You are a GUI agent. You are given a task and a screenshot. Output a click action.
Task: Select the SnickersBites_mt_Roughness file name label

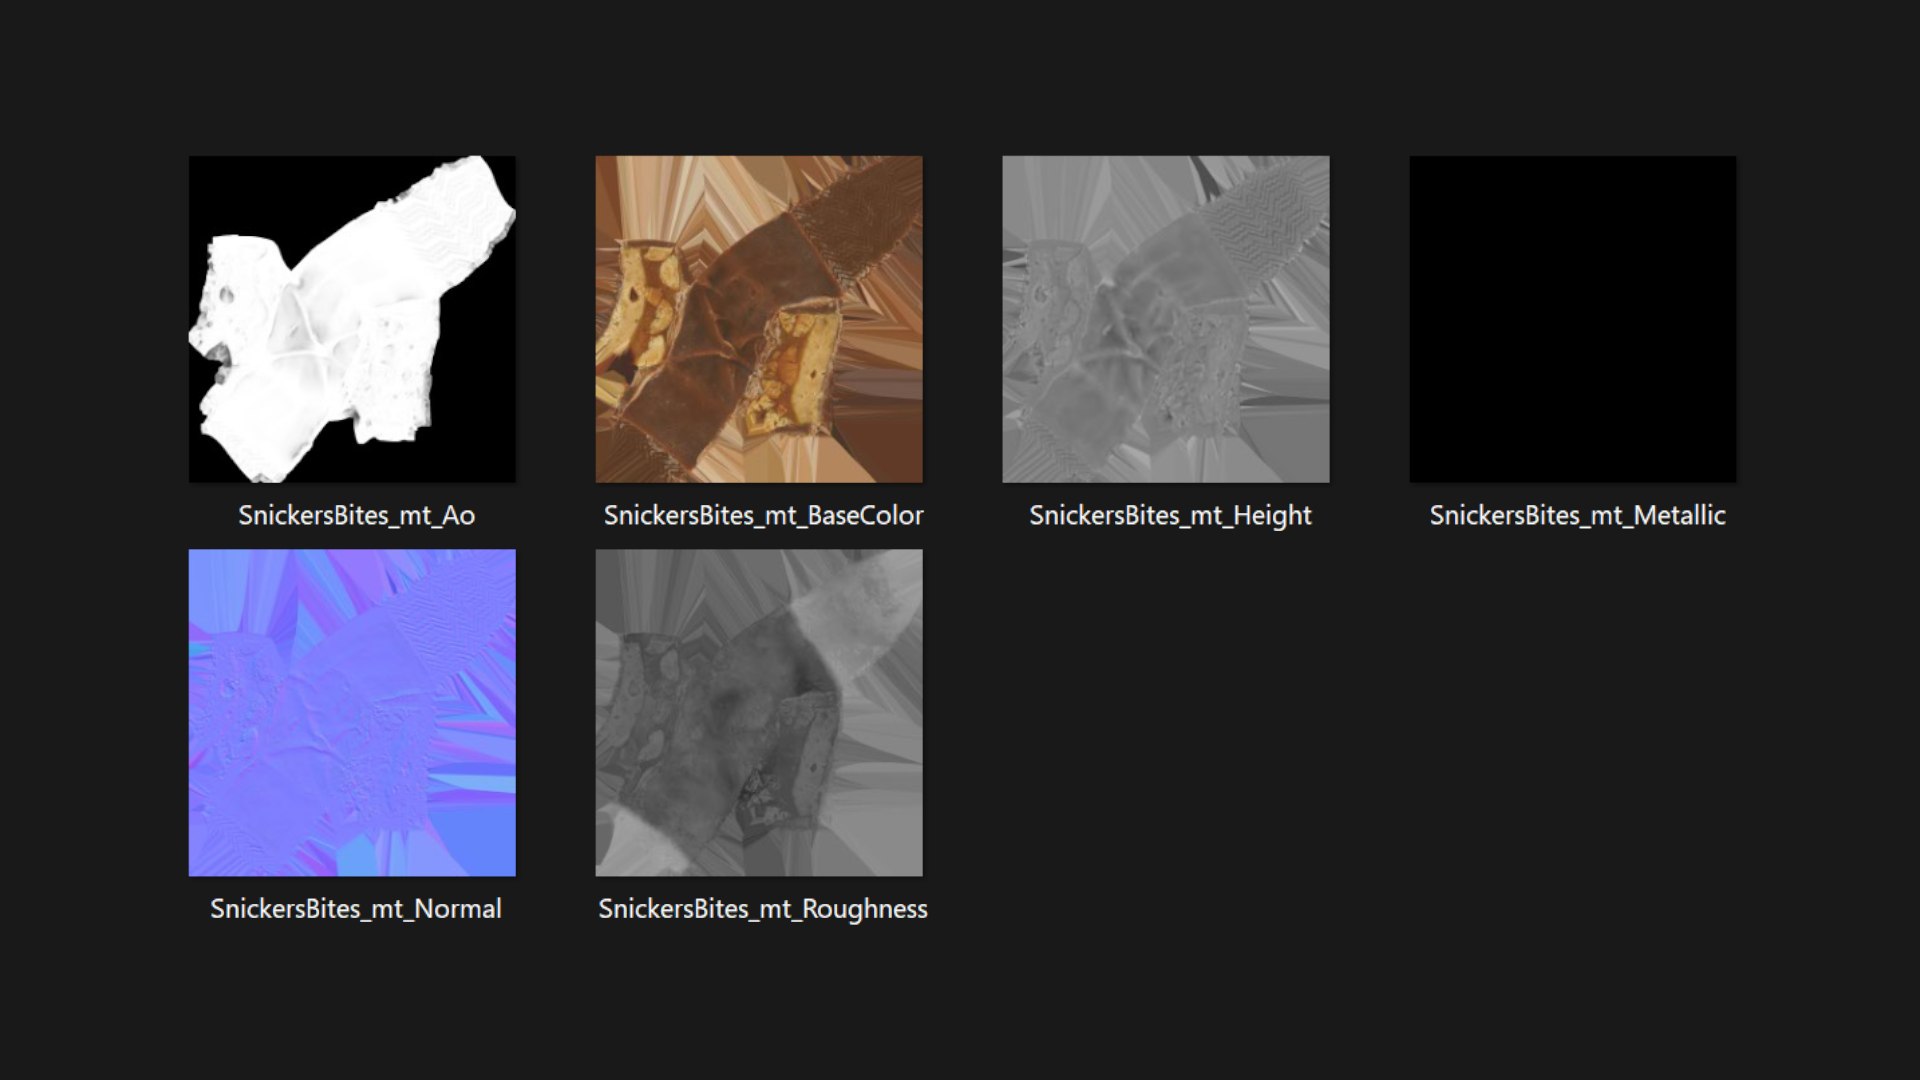(x=763, y=909)
